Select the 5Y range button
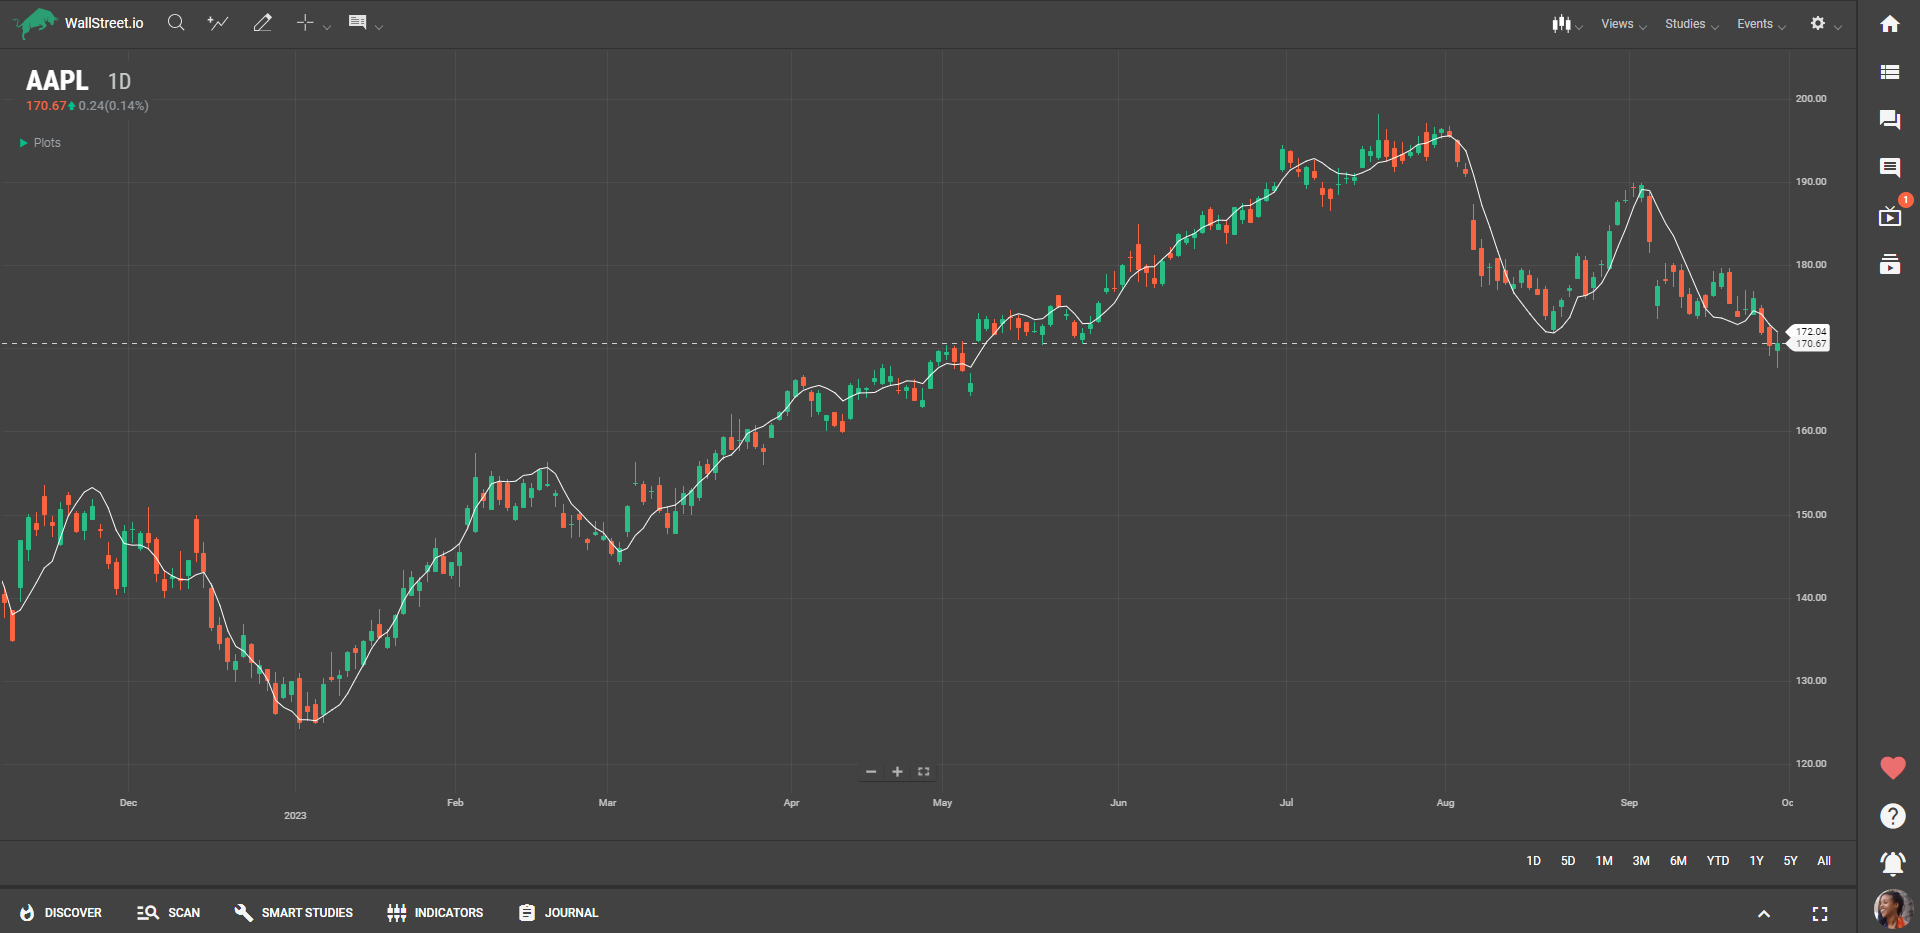The width and height of the screenshot is (1920, 933). tap(1790, 861)
